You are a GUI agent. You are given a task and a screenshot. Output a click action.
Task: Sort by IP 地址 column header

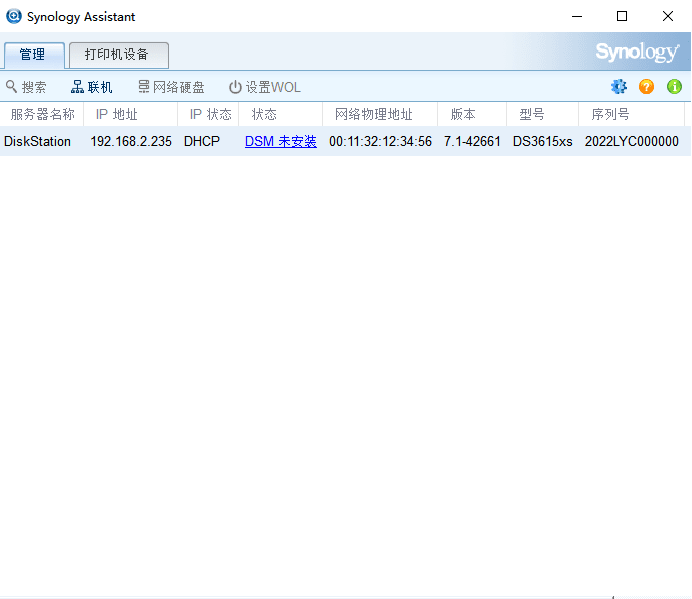click(131, 114)
